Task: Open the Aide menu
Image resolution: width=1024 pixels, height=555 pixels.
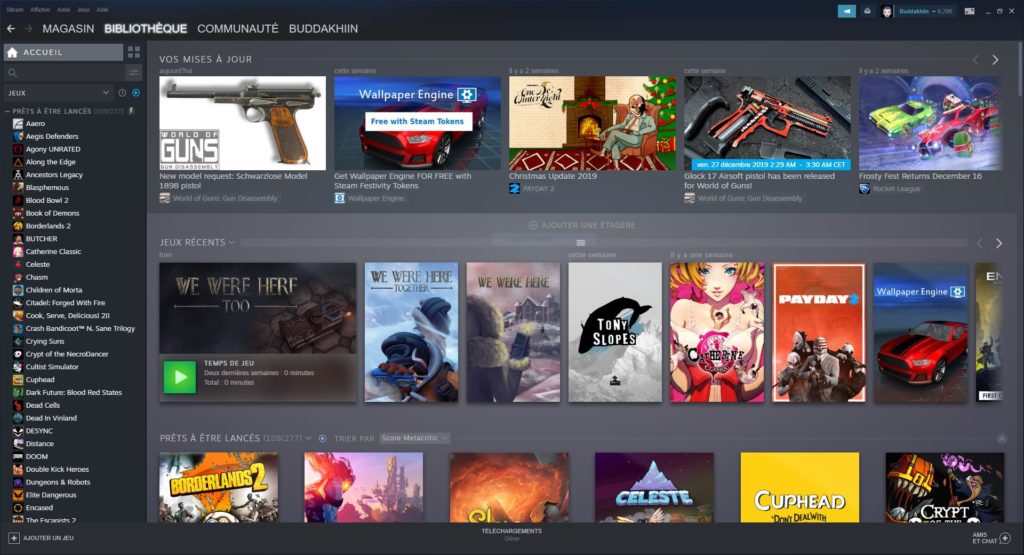Action: tap(102, 10)
